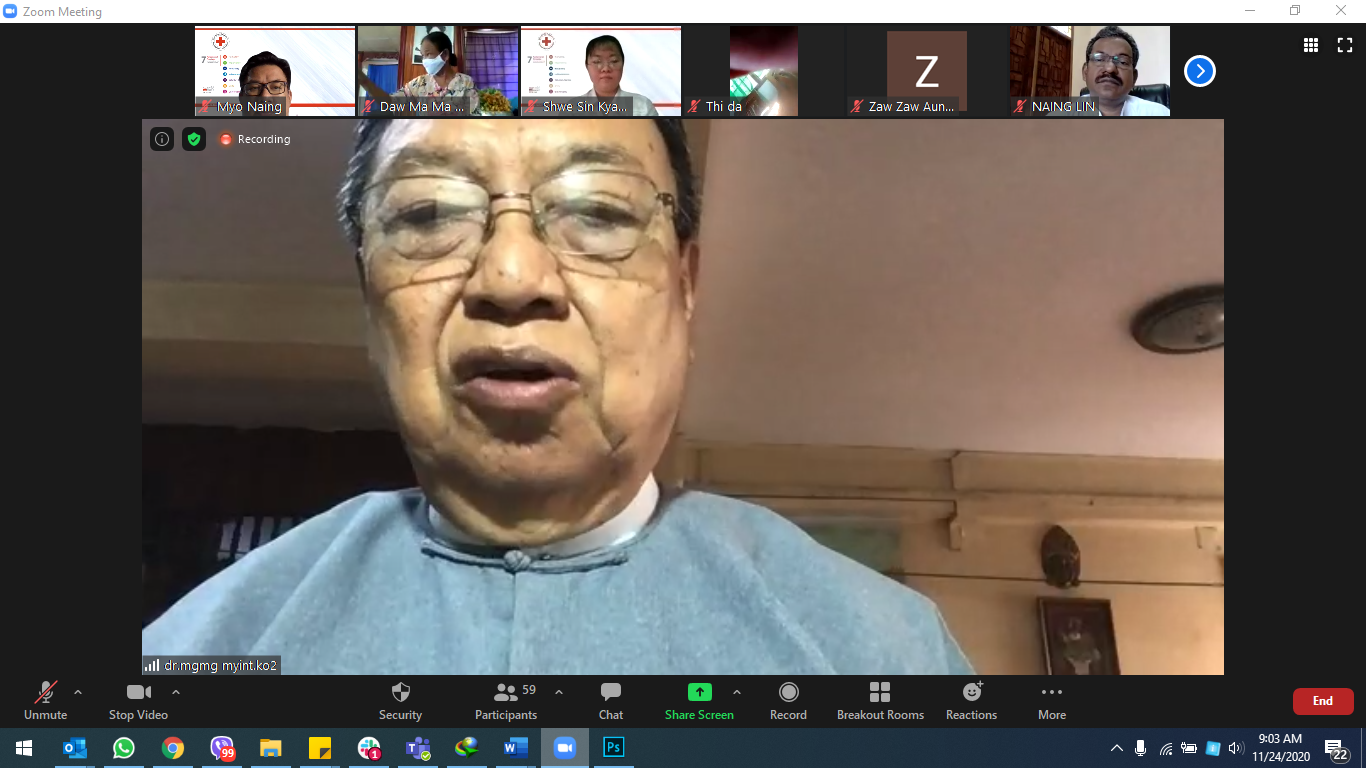This screenshot has width=1366, height=768.
Task: Open the Chat panel
Action: coord(610,700)
